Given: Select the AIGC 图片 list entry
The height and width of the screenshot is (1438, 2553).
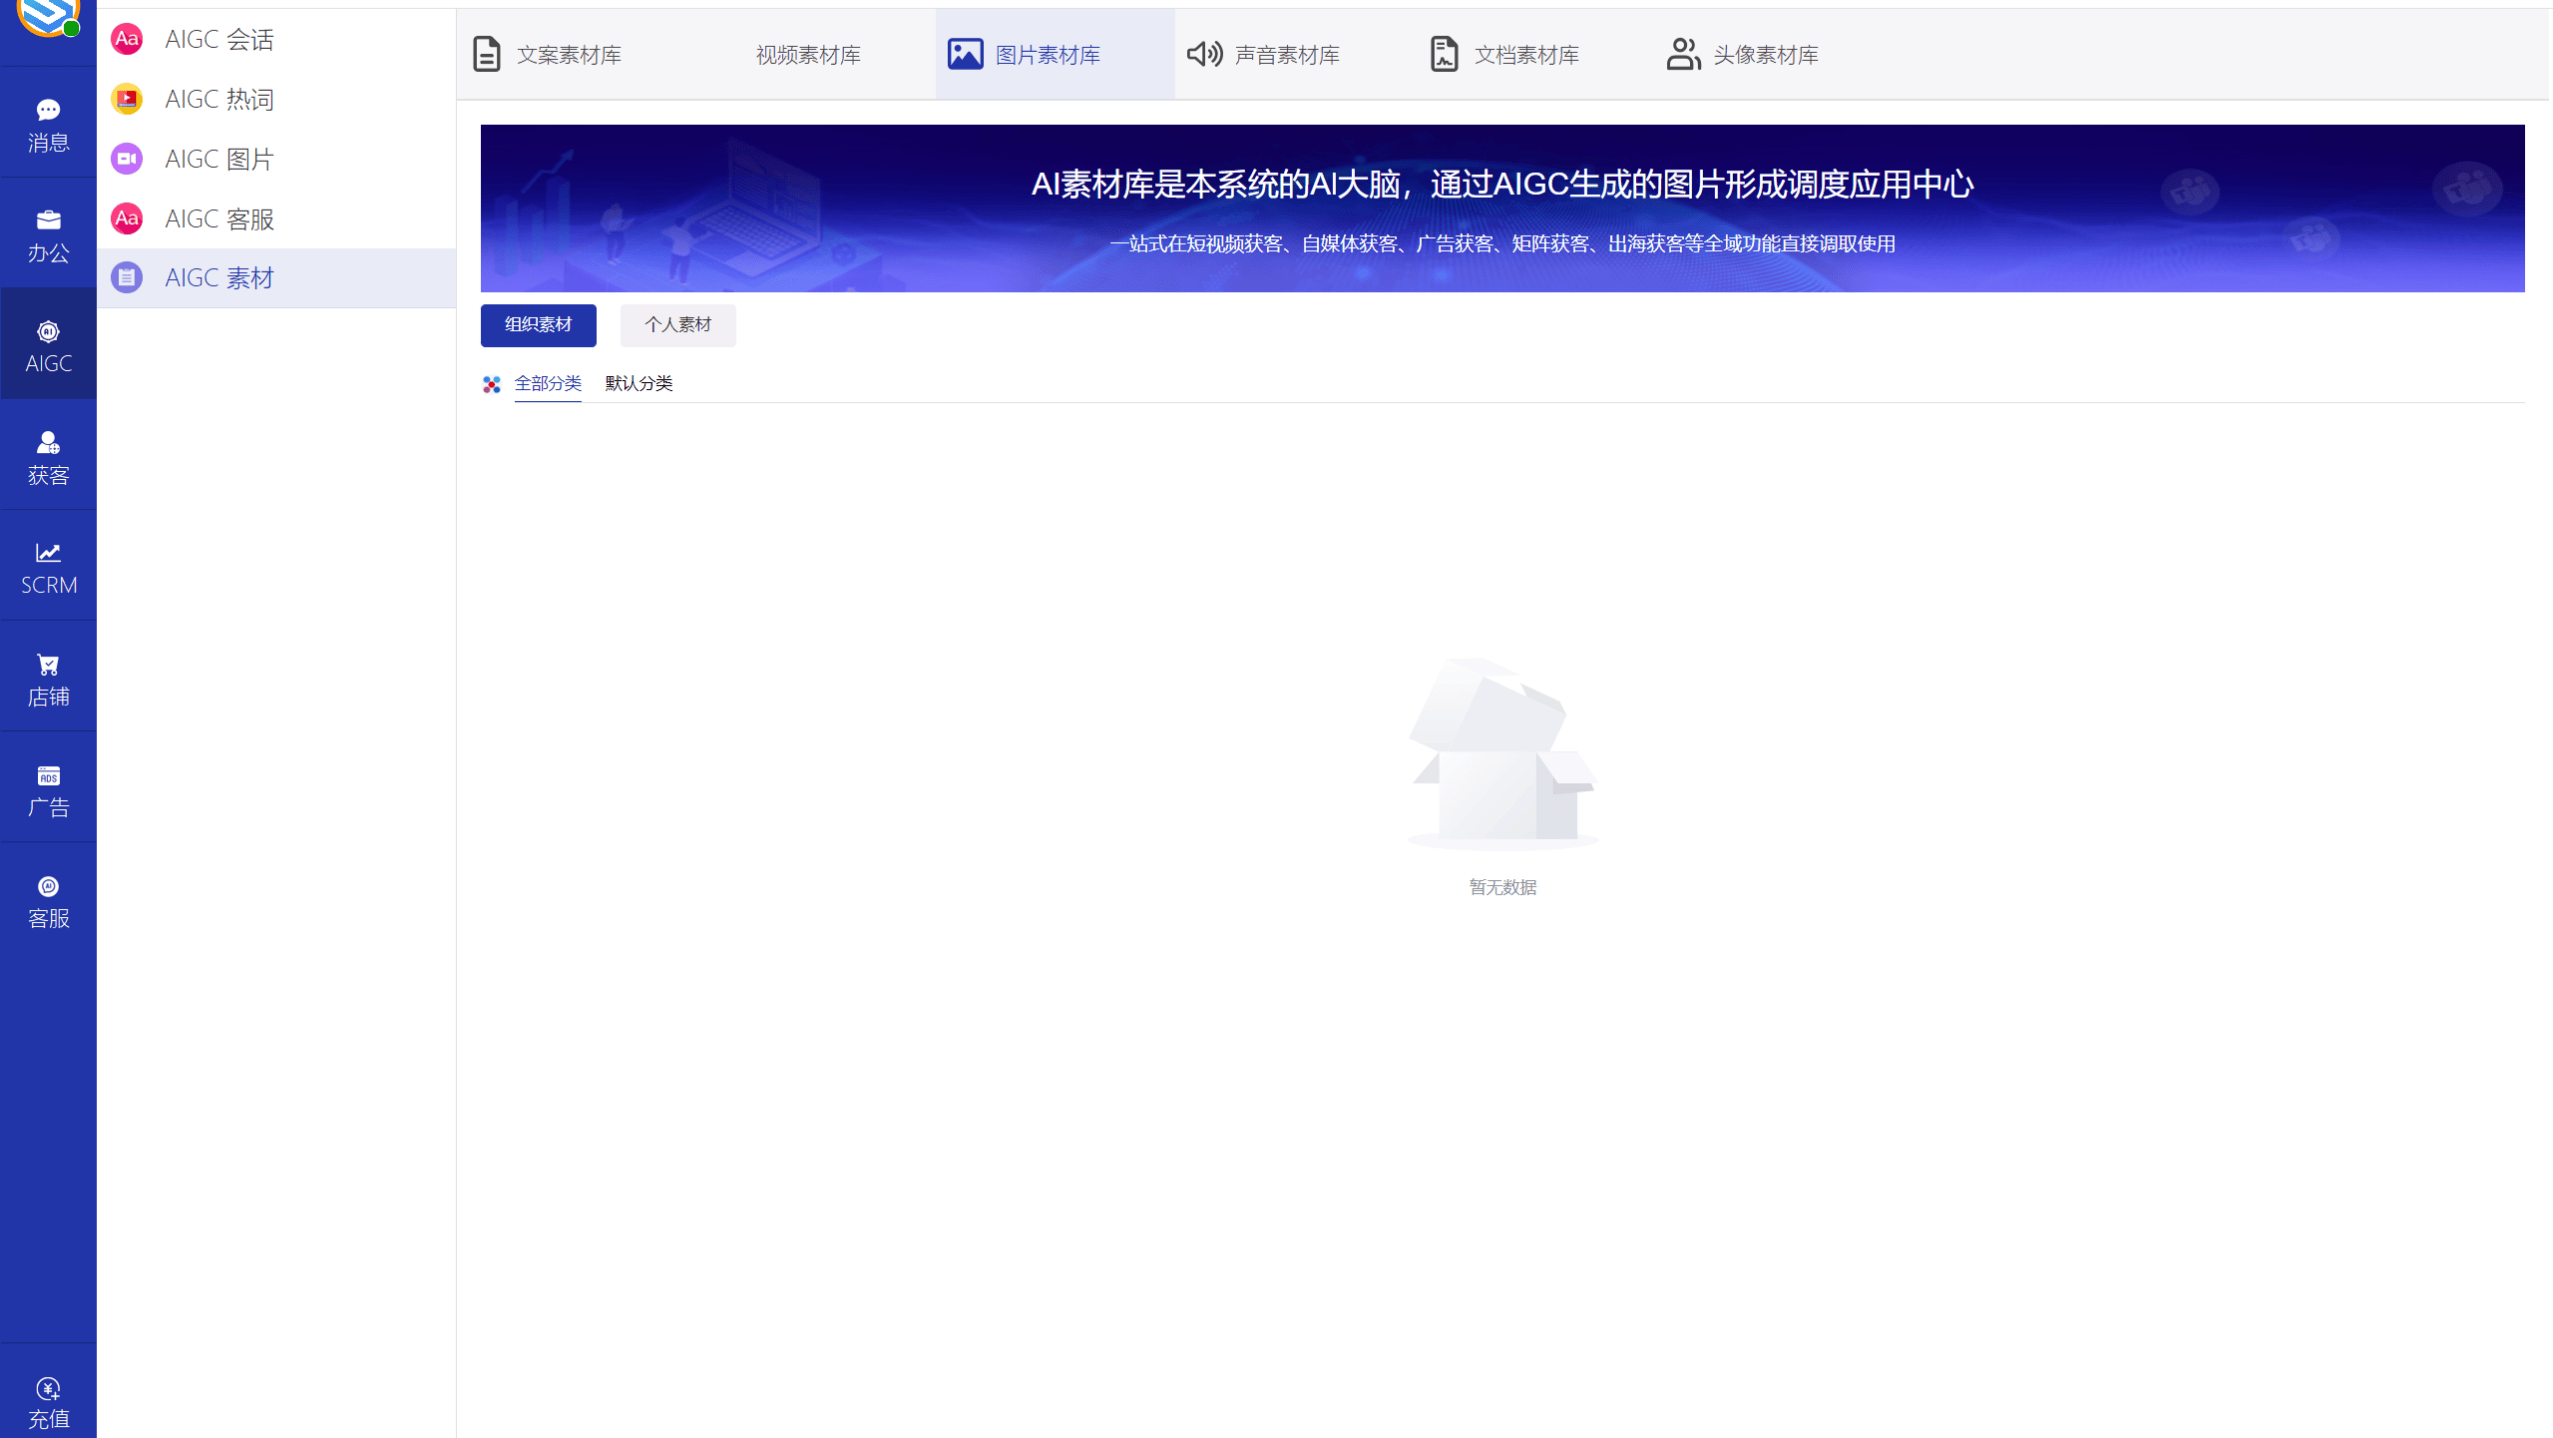Looking at the screenshot, I should pyautogui.click(x=219, y=158).
